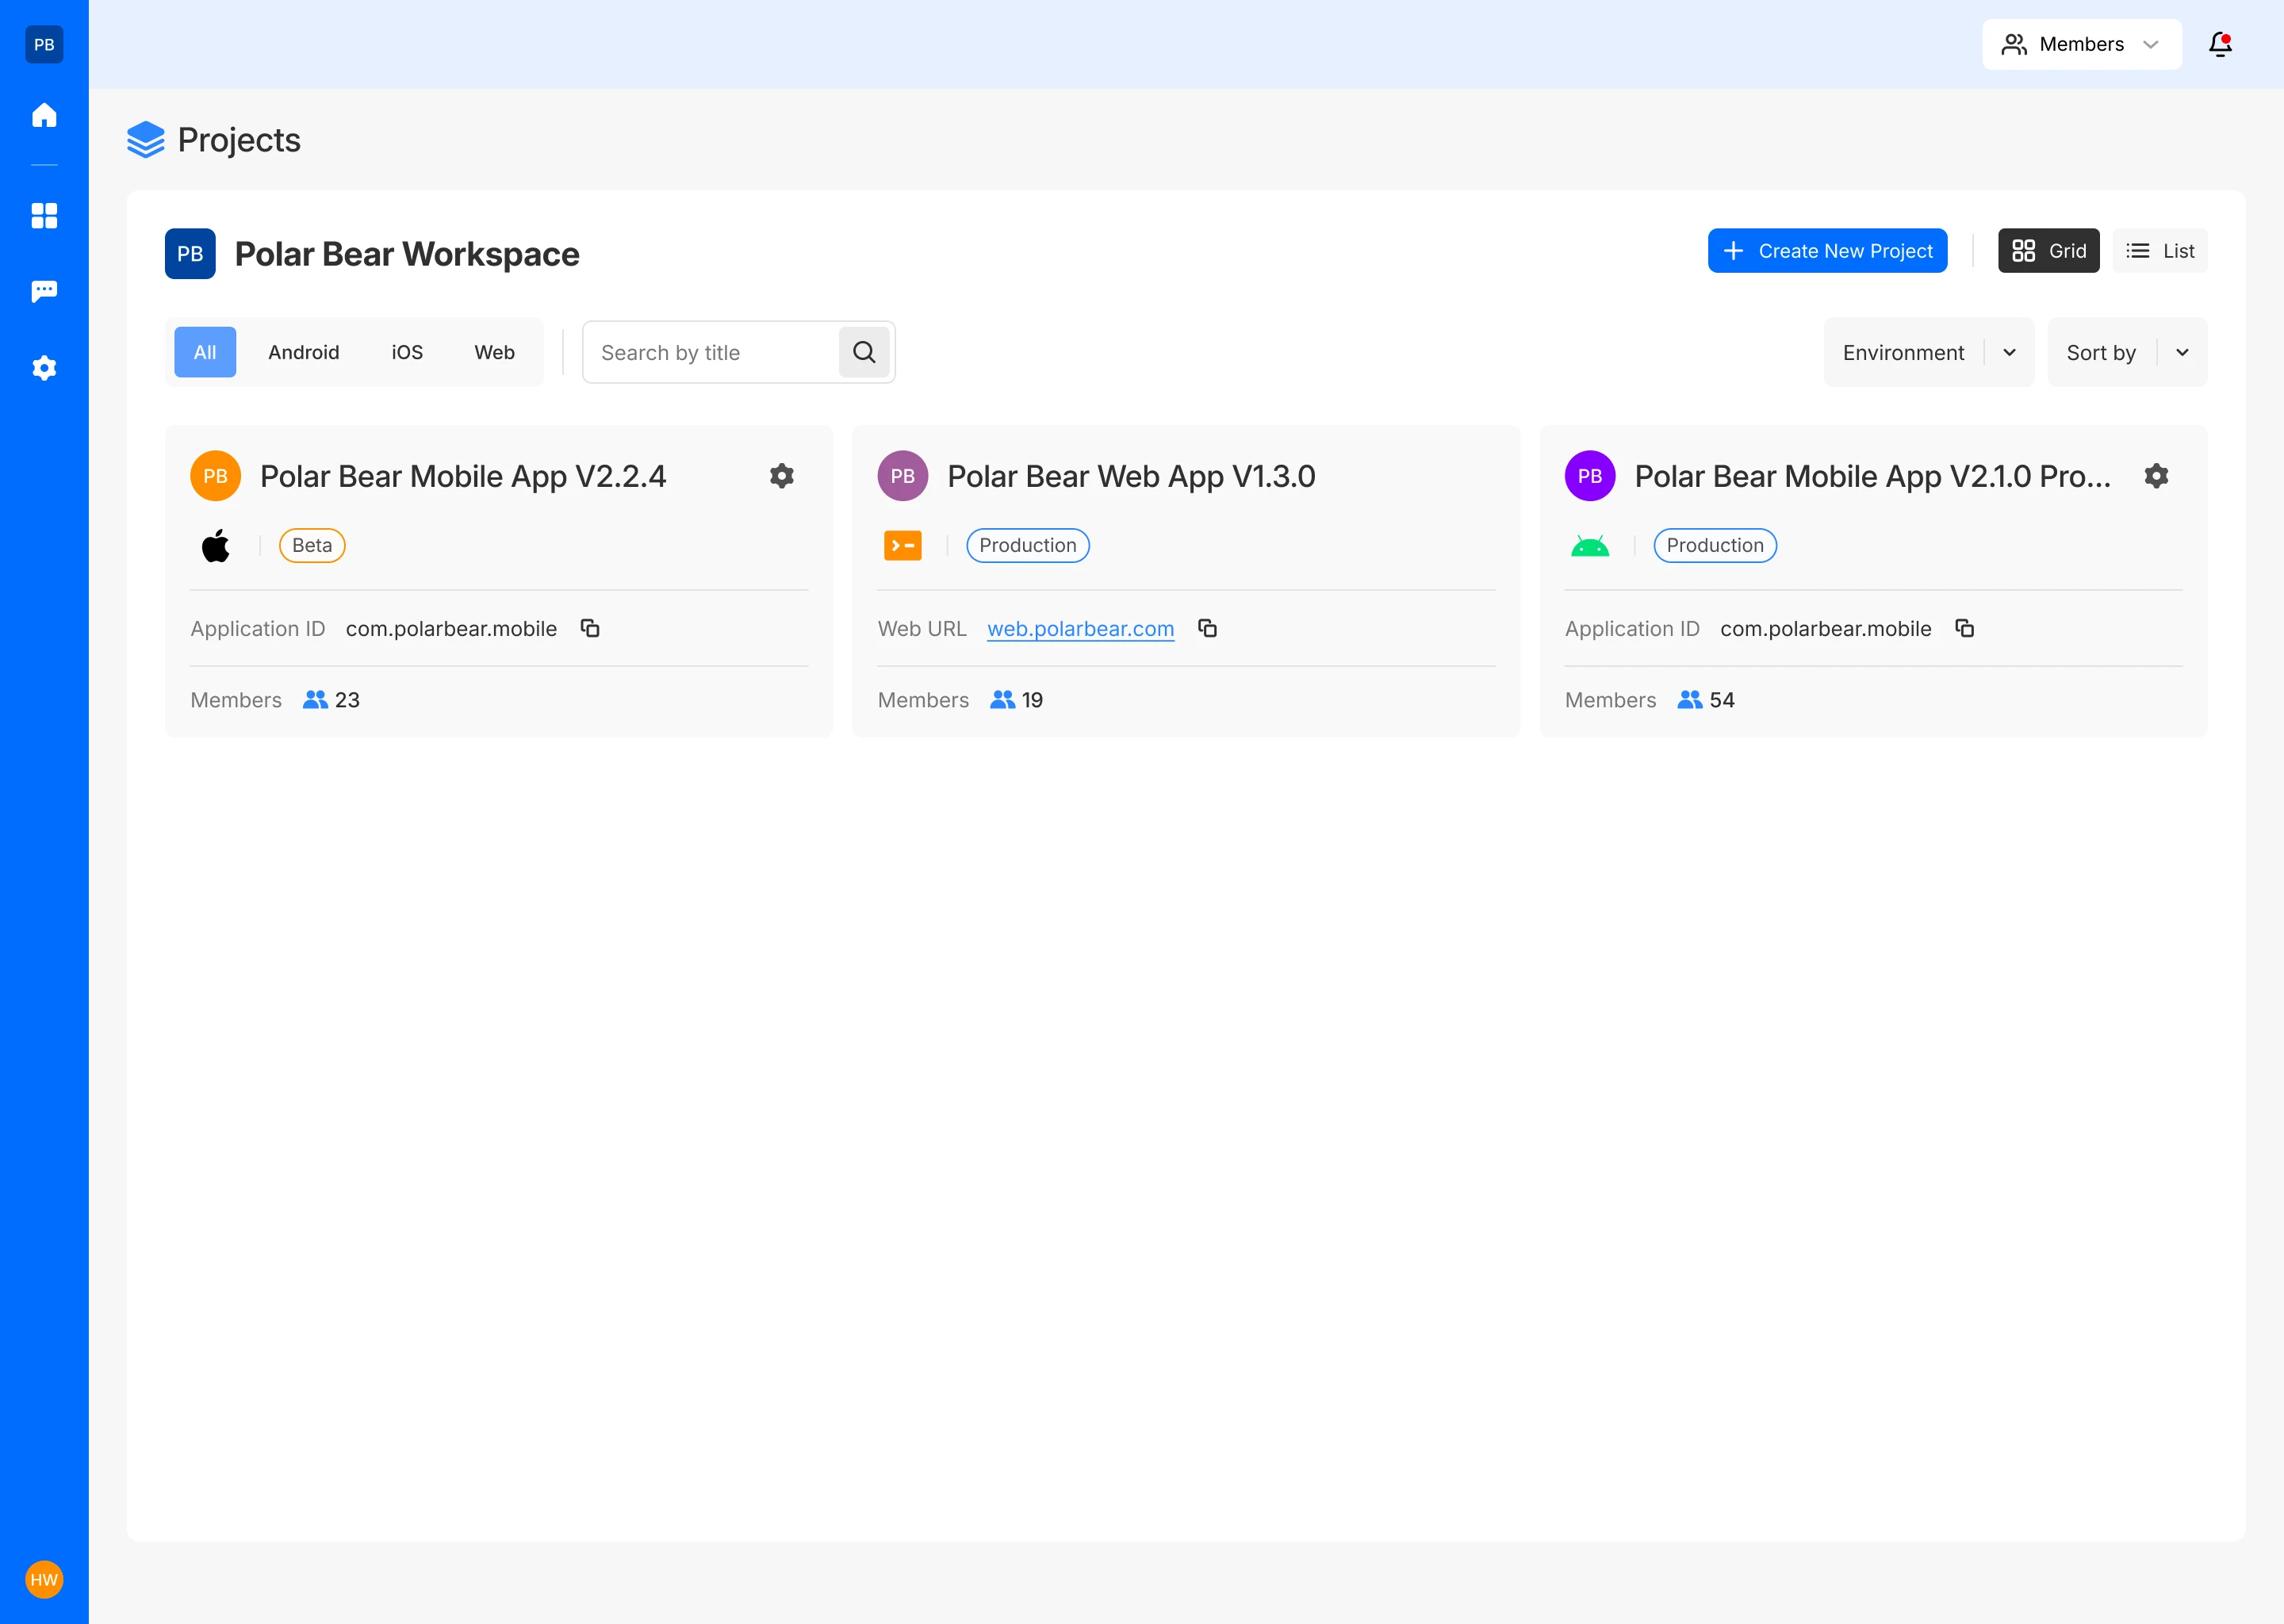Switch to List view
Screen dimensions: 2284x1624
click(x=2159, y=251)
